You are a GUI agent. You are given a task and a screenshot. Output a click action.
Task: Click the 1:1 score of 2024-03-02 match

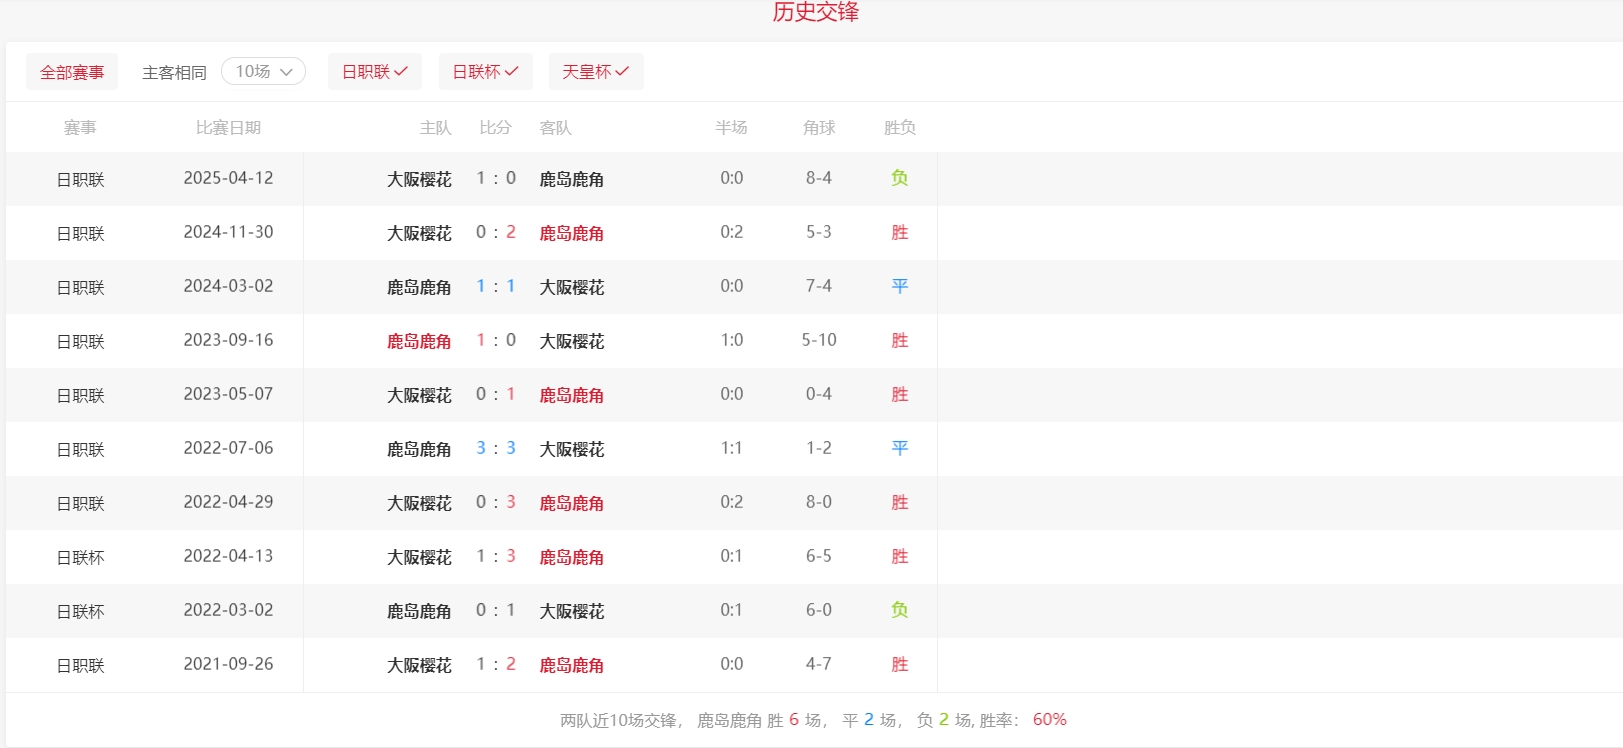pyautogui.click(x=495, y=287)
